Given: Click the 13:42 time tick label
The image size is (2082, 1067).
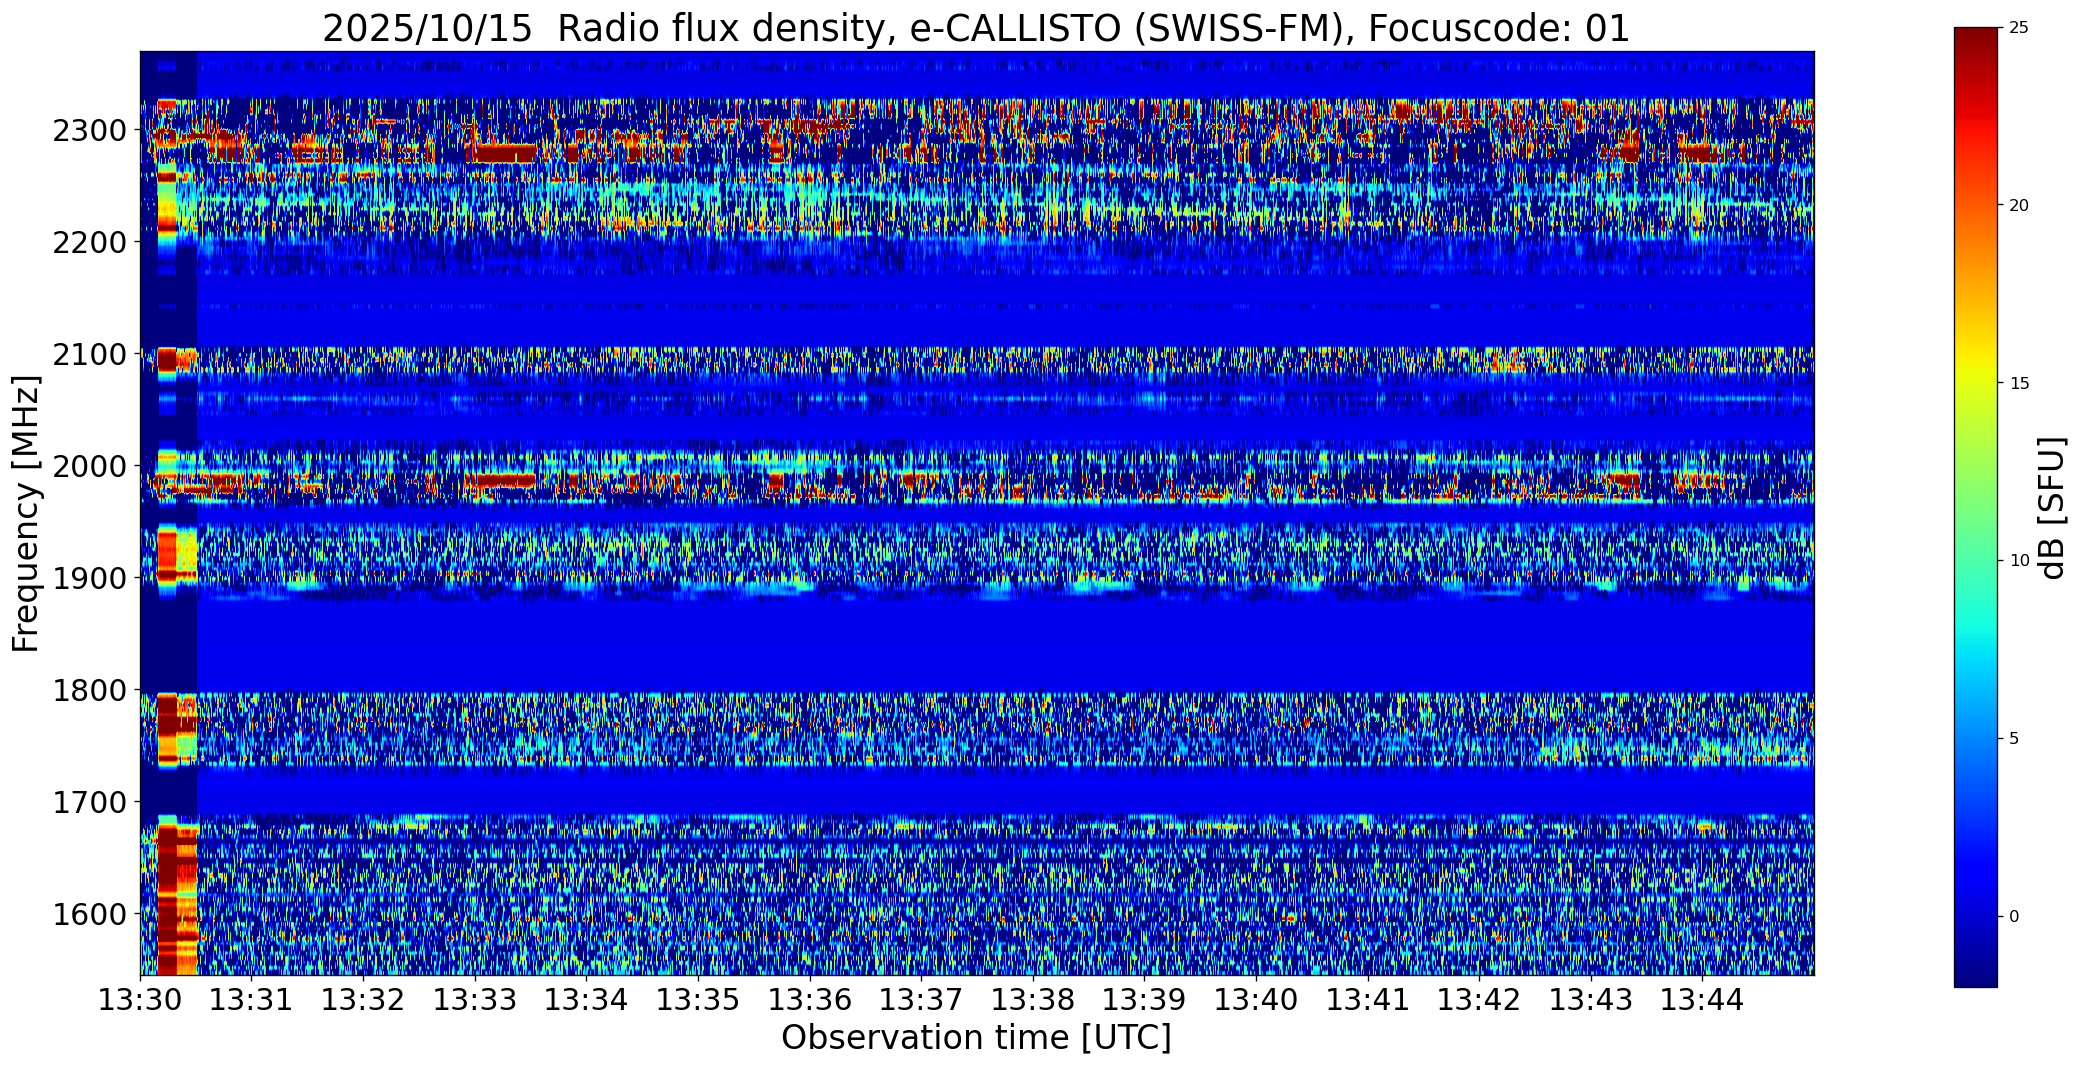Looking at the screenshot, I should pyautogui.click(x=1479, y=999).
